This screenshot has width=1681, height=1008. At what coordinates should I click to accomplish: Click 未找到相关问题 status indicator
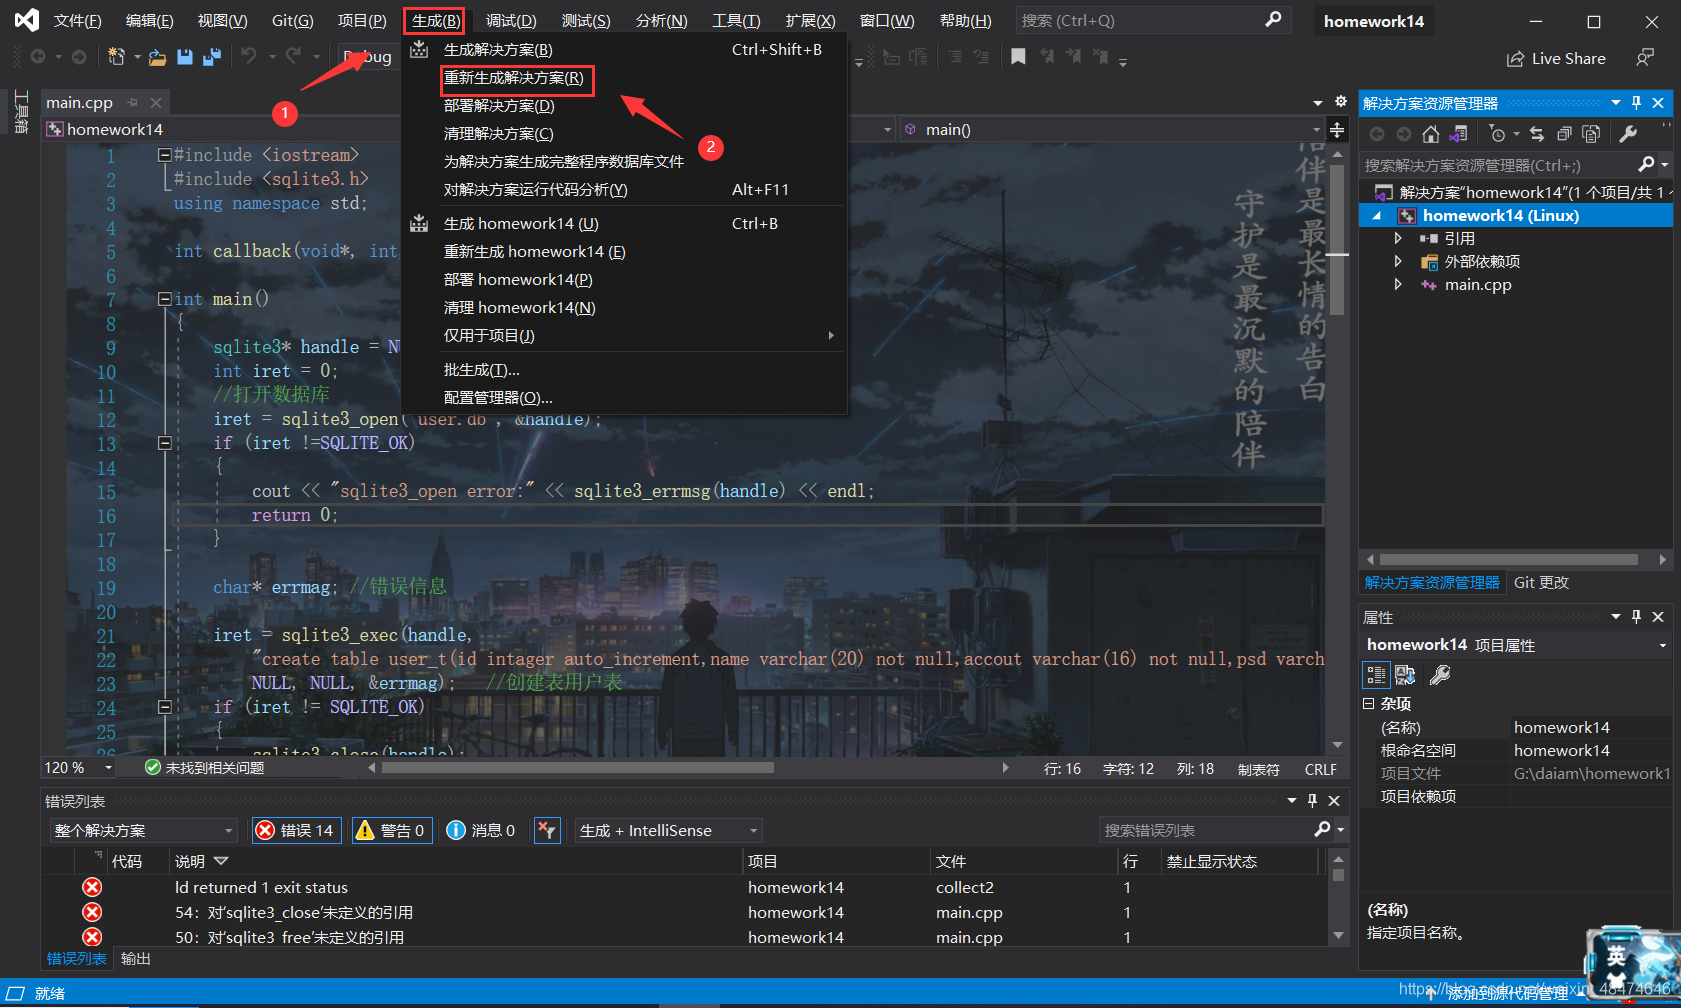pos(205,768)
